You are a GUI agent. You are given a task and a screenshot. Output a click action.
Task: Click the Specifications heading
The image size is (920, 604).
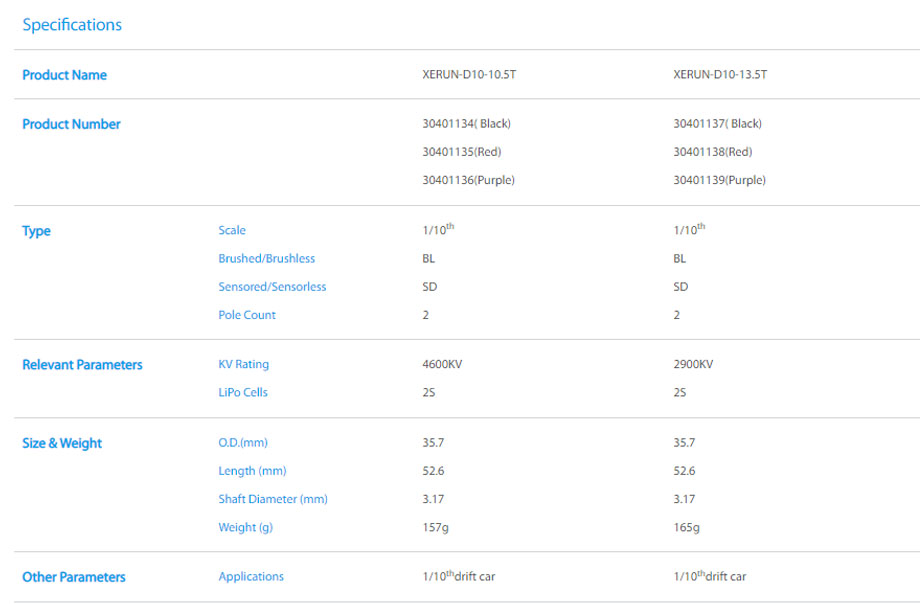click(72, 25)
